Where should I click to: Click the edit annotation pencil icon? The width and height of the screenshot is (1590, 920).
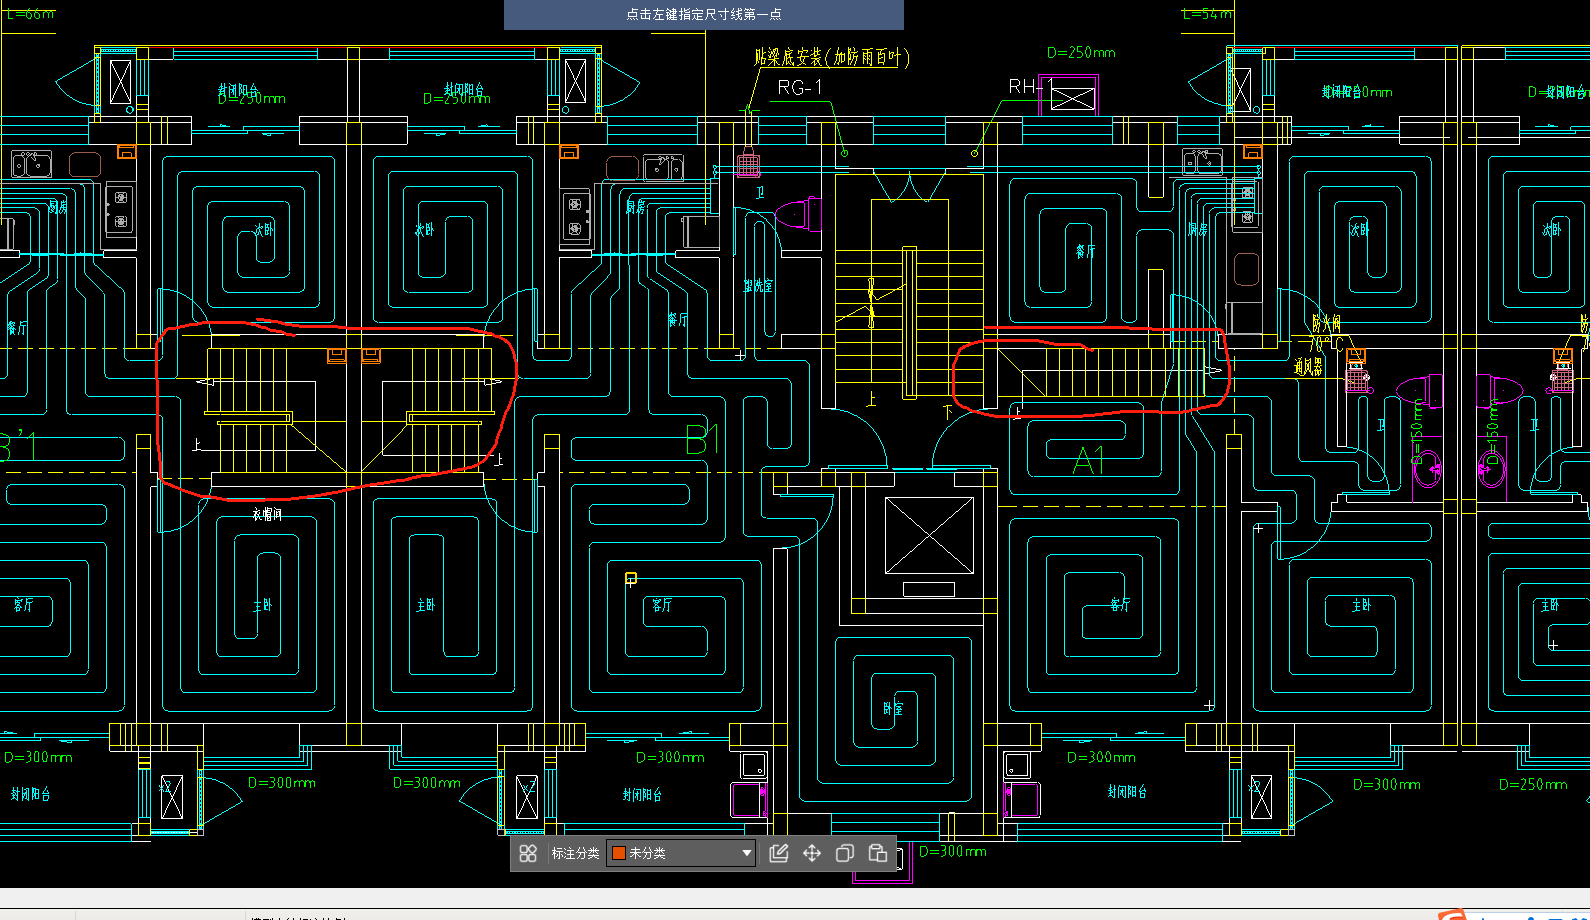tap(779, 853)
